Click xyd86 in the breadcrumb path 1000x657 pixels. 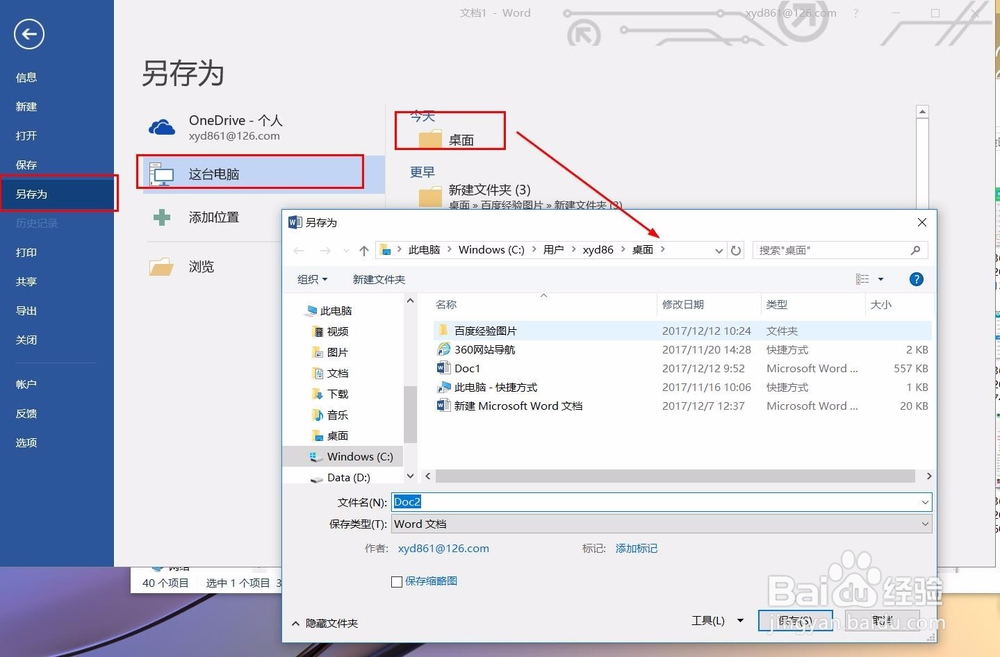tap(598, 250)
